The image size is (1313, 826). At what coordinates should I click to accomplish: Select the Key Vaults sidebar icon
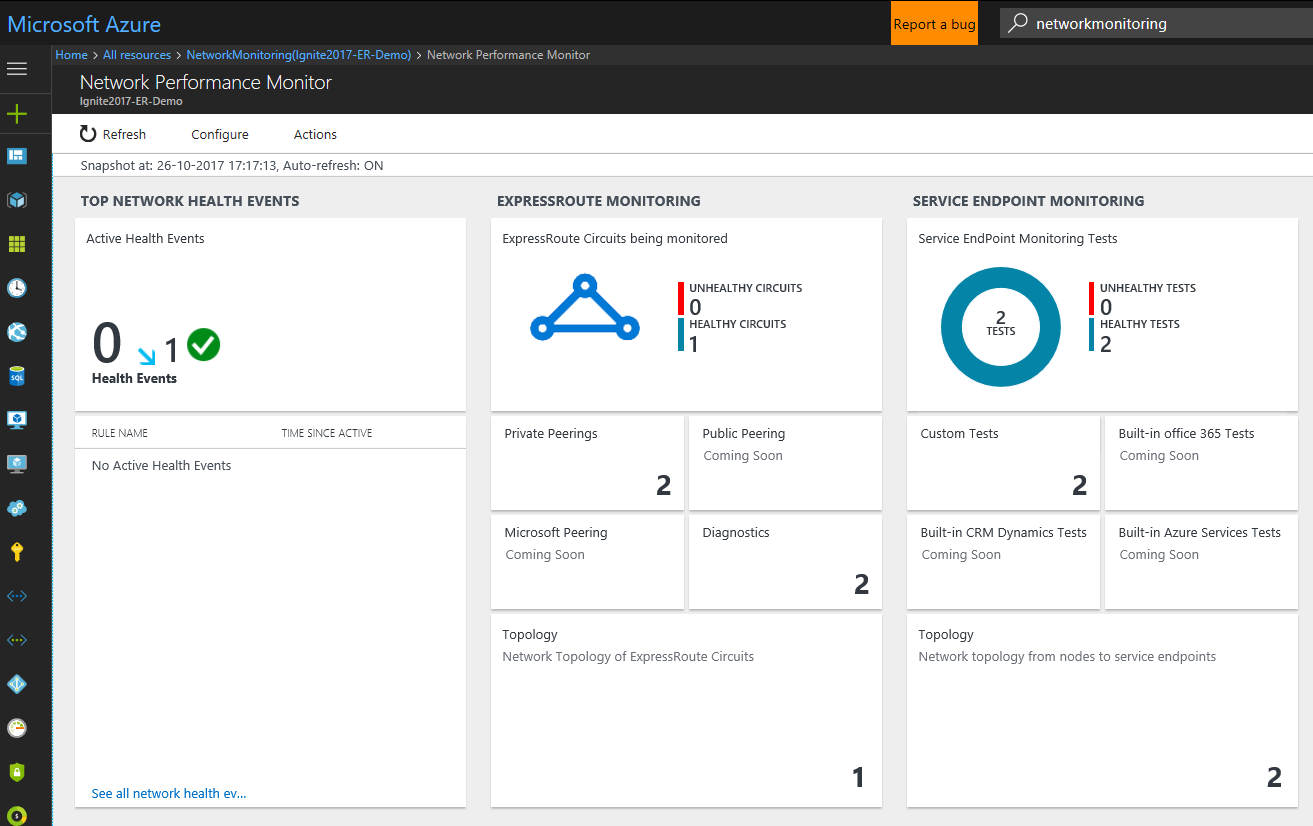tap(16, 551)
